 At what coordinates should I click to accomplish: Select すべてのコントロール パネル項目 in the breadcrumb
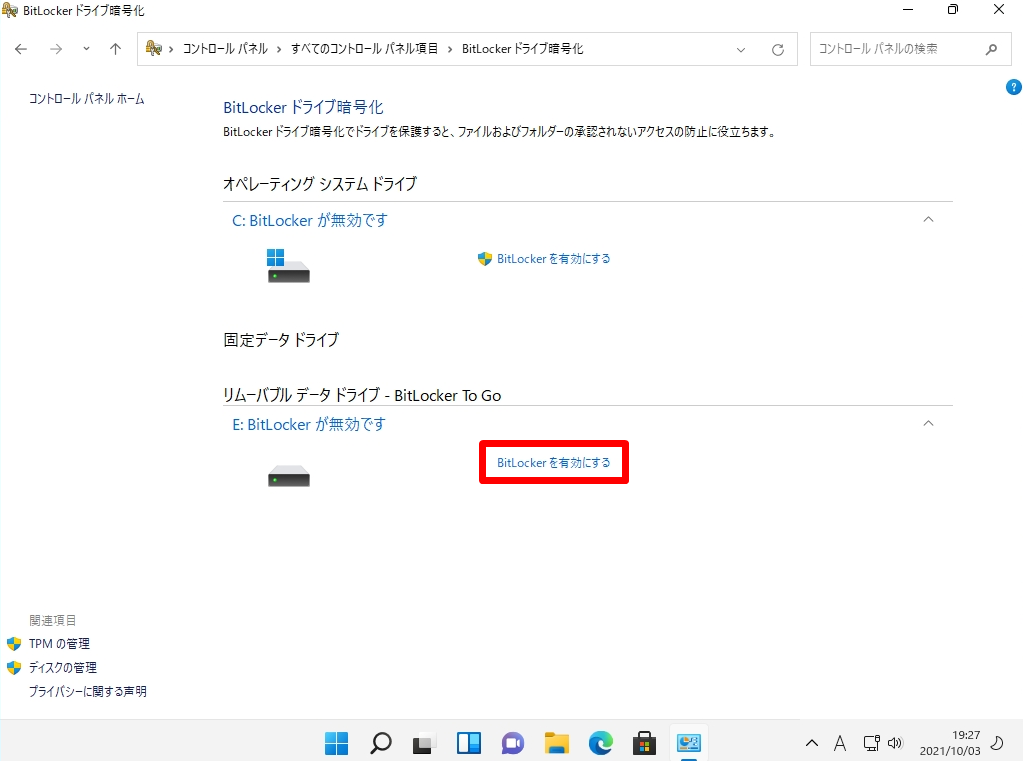coord(364,49)
